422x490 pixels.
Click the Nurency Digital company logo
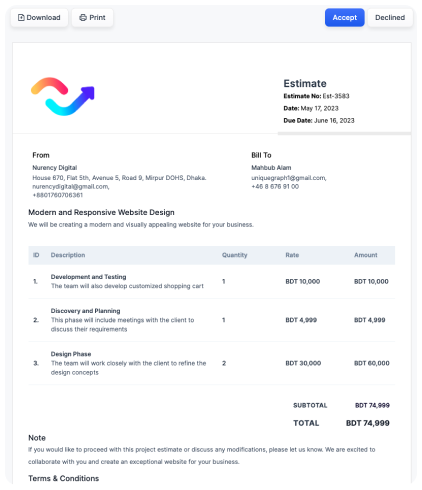pos(63,97)
